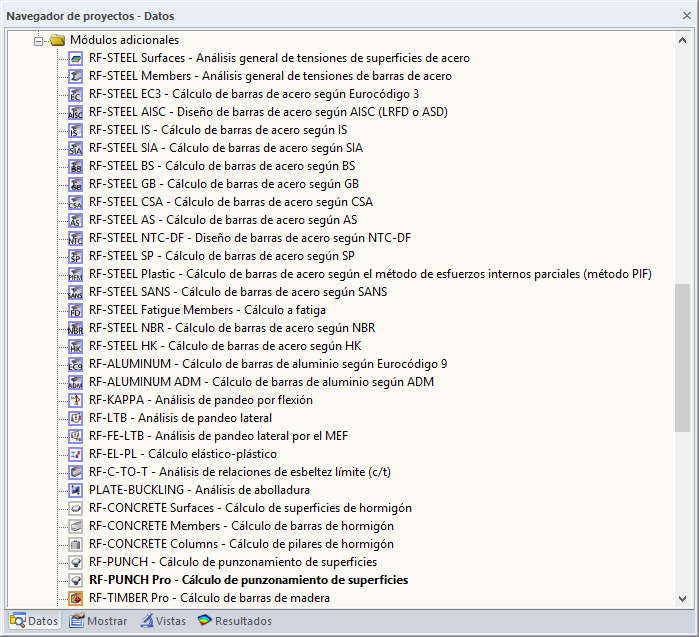Image resolution: width=699 pixels, height=637 pixels.
Task: Select bold RF-PUNCH Pro entry
Action: tap(249, 580)
